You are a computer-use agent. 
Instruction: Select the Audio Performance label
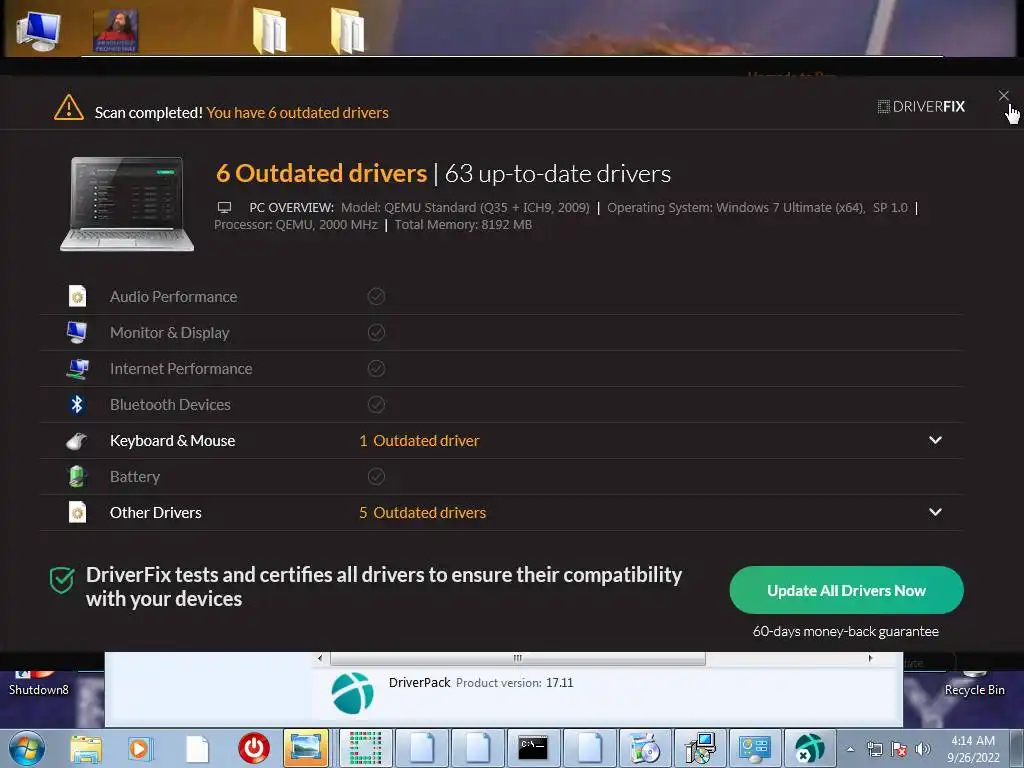pos(174,296)
